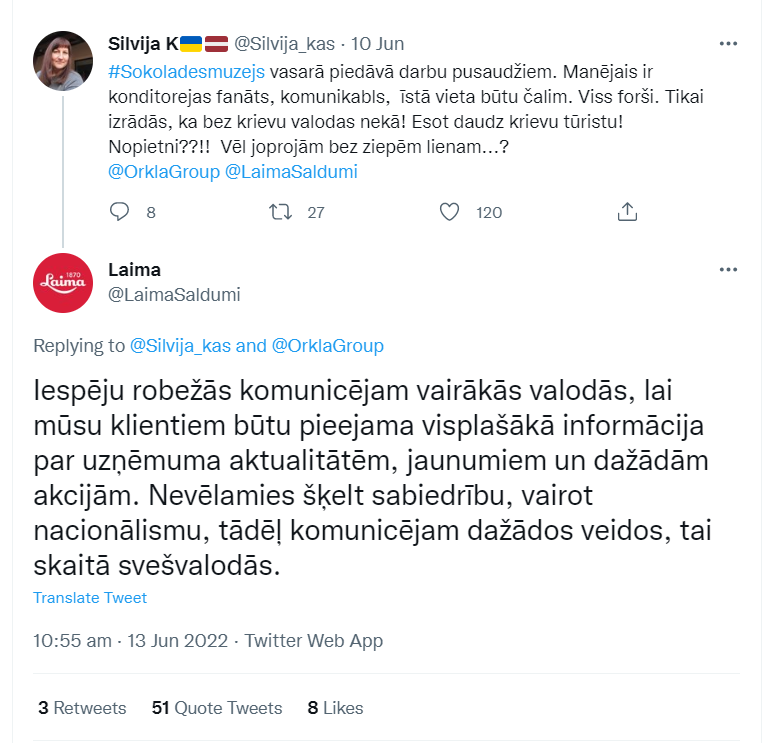View the 51 Quote Tweets list
Viewport: 776px width, 743px height.
pos(217,708)
